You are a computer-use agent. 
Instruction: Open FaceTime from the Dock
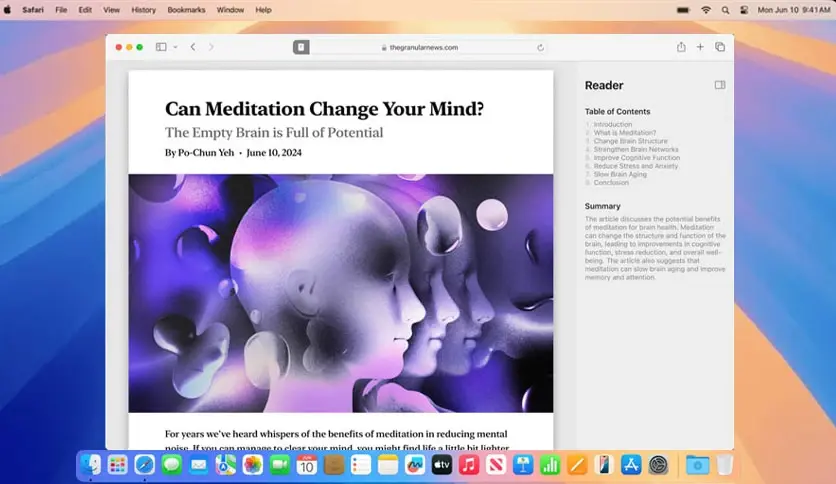coord(280,465)
